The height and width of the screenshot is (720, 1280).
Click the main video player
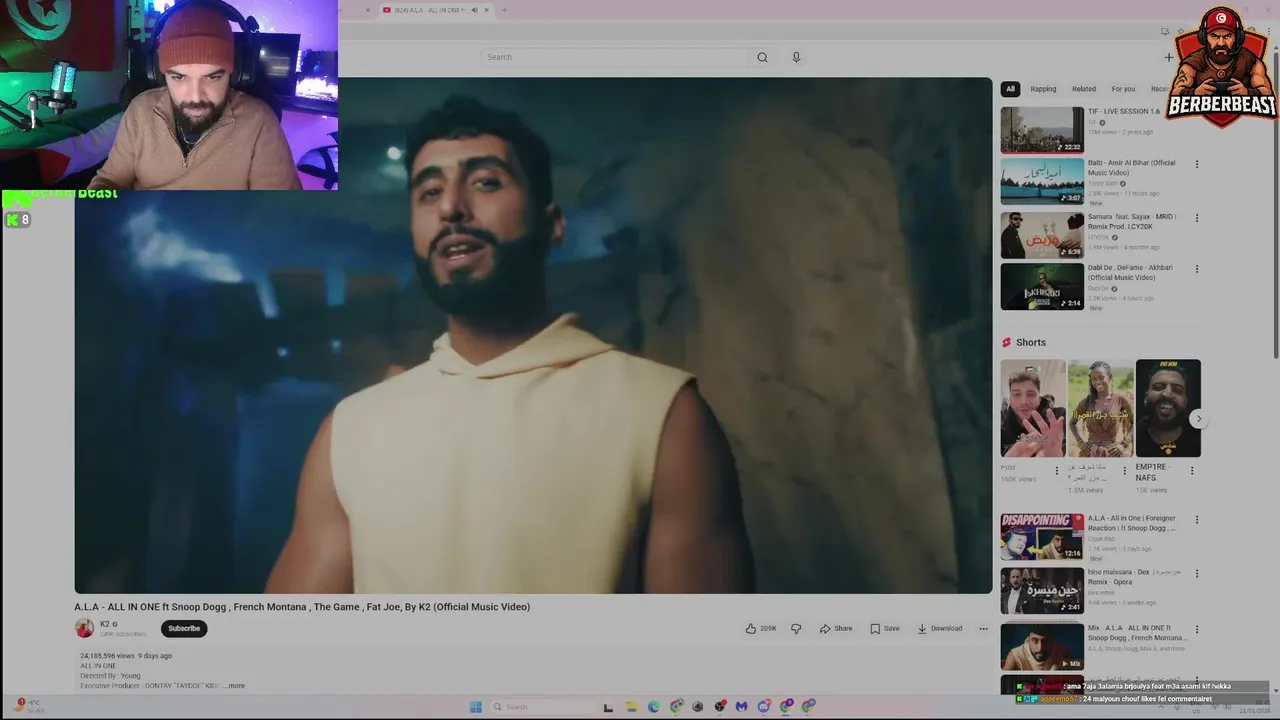click(x=533, y=335)
